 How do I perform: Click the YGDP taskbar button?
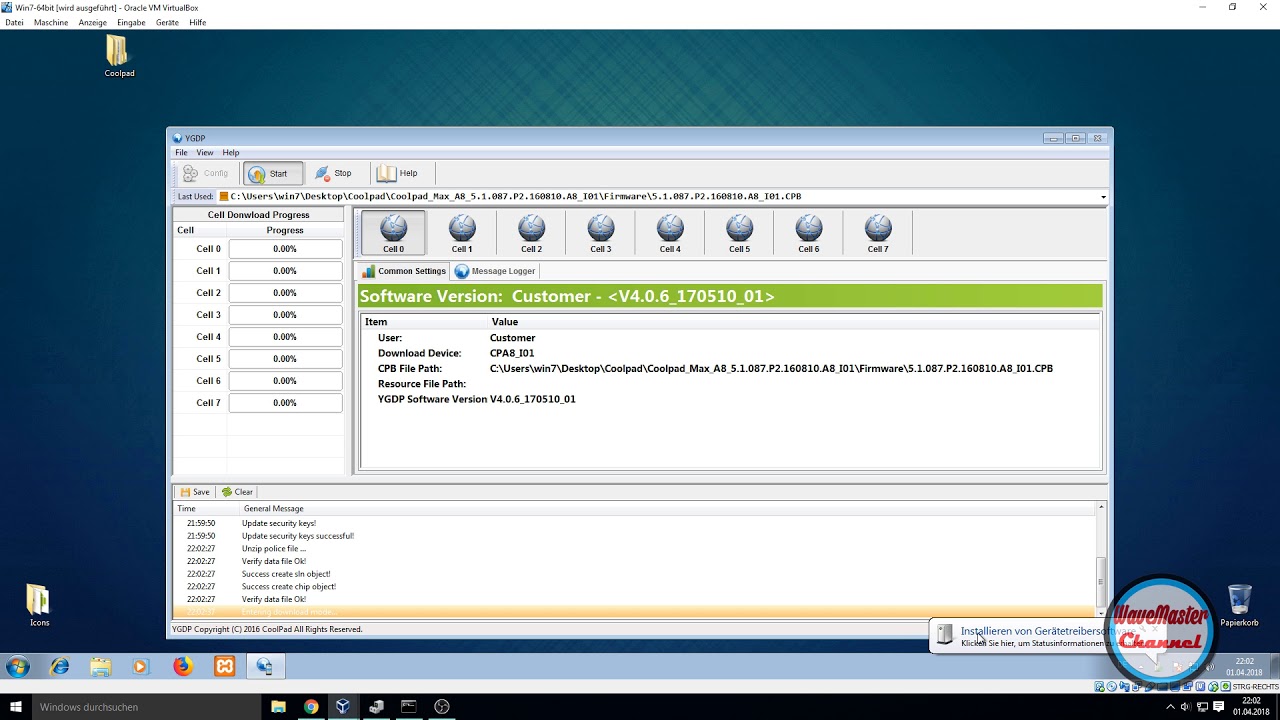[x=264, y=666]
